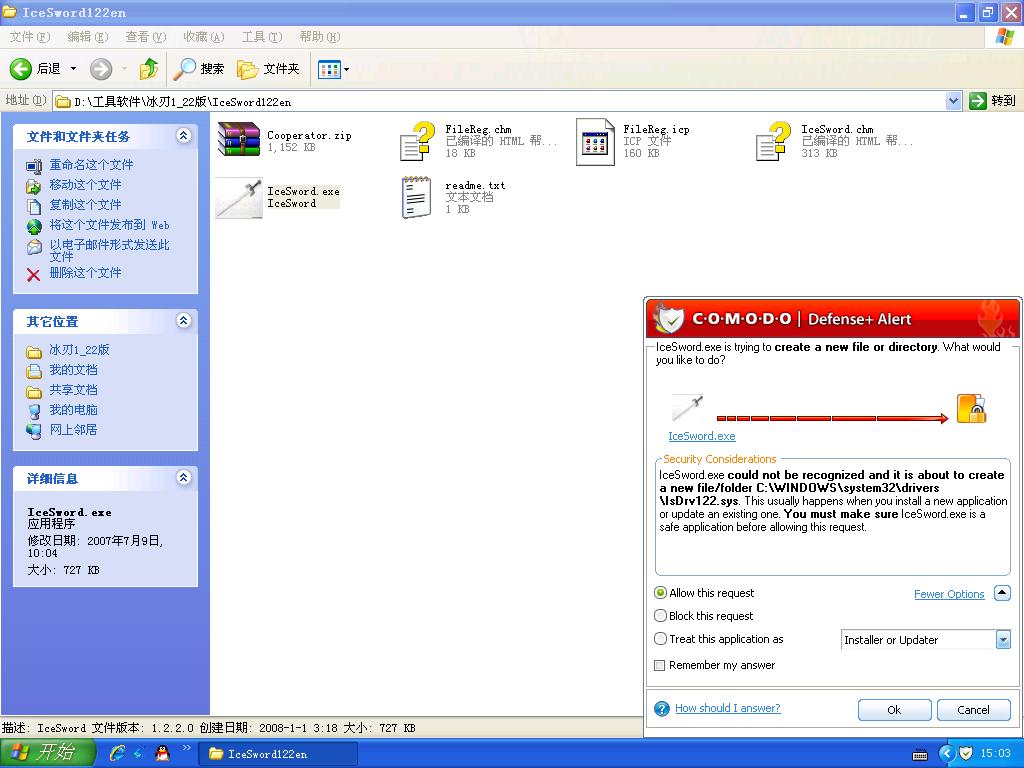Open the 查看(V) menu
Viewport: 1024px width, 768px height.
pyautogui.click(x=146, y=37)
